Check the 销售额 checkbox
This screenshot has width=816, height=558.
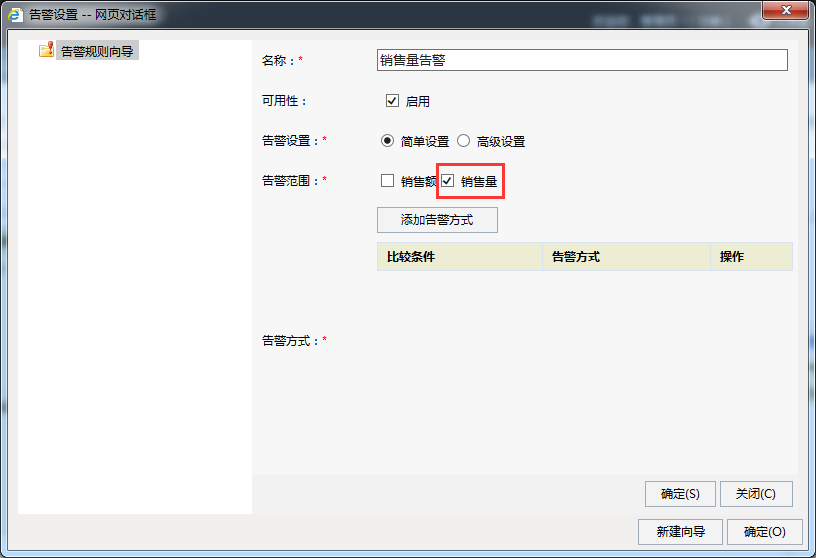(x=387, y=181)
